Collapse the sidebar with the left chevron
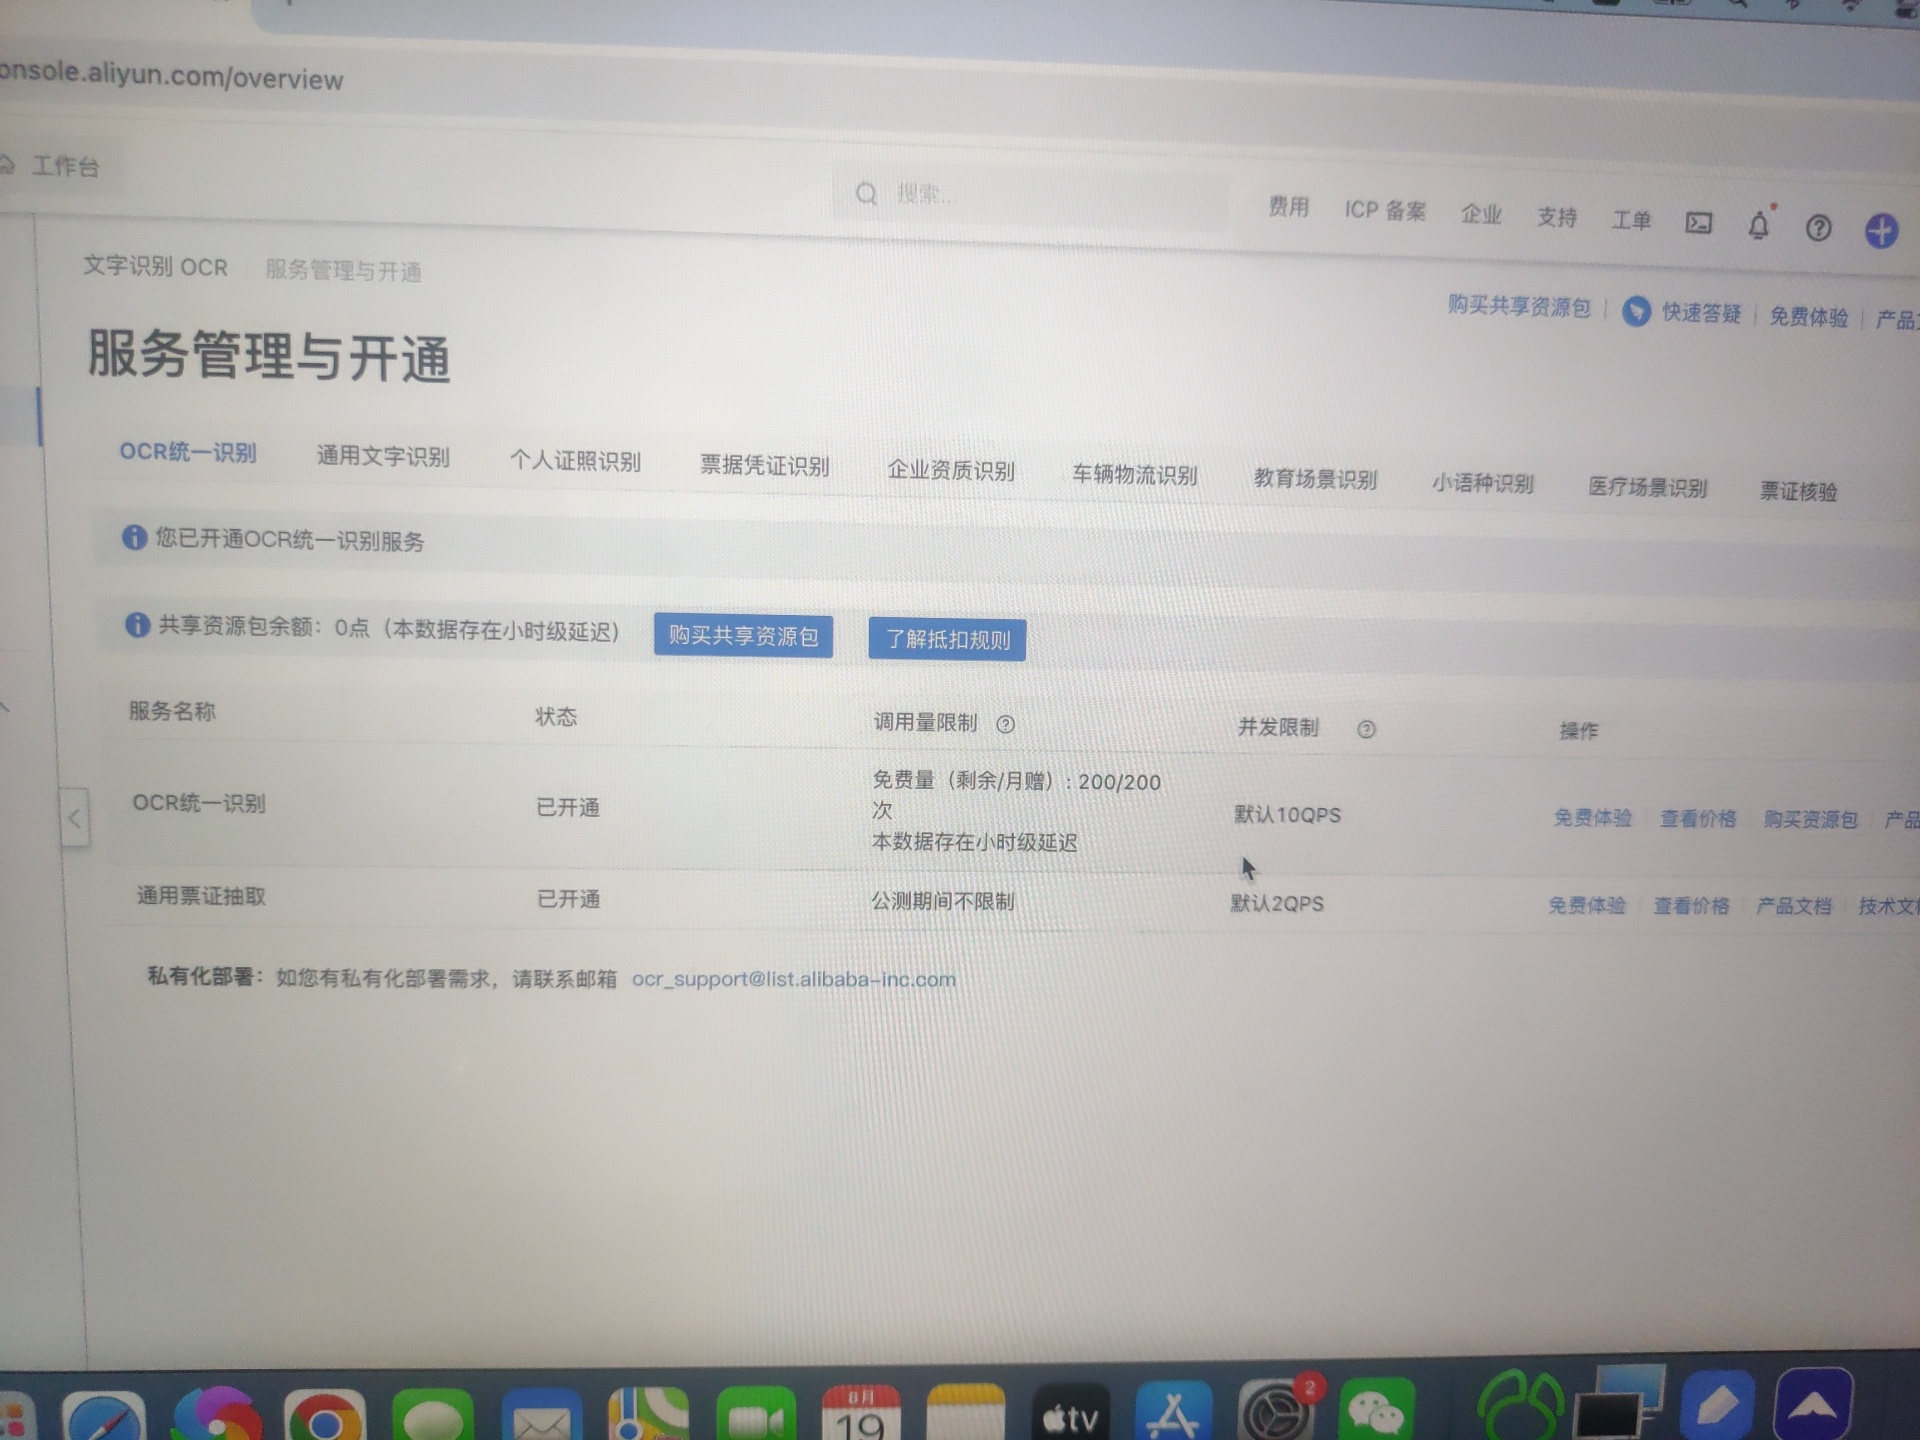This screenshot has height=1440, width=1920. [75, 818]
